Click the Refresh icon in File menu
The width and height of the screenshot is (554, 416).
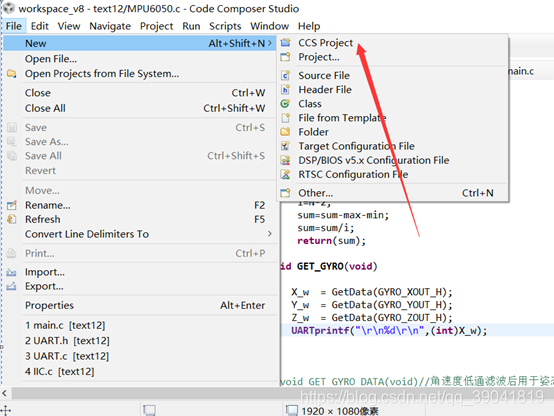coord(12,219)
